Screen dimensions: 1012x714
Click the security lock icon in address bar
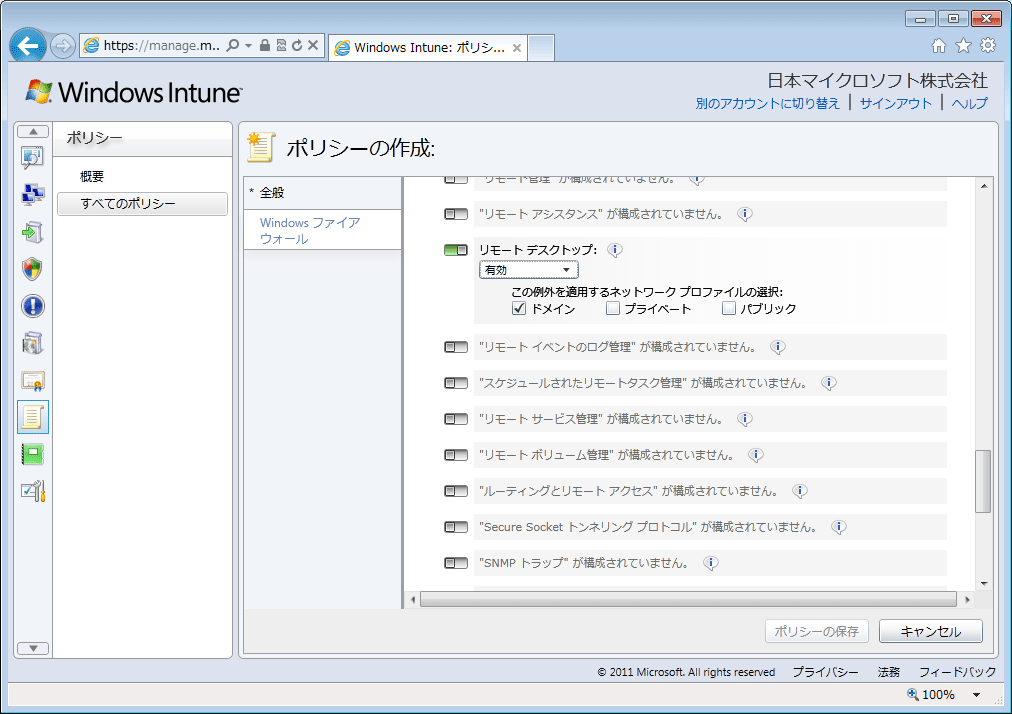[265, 45]
